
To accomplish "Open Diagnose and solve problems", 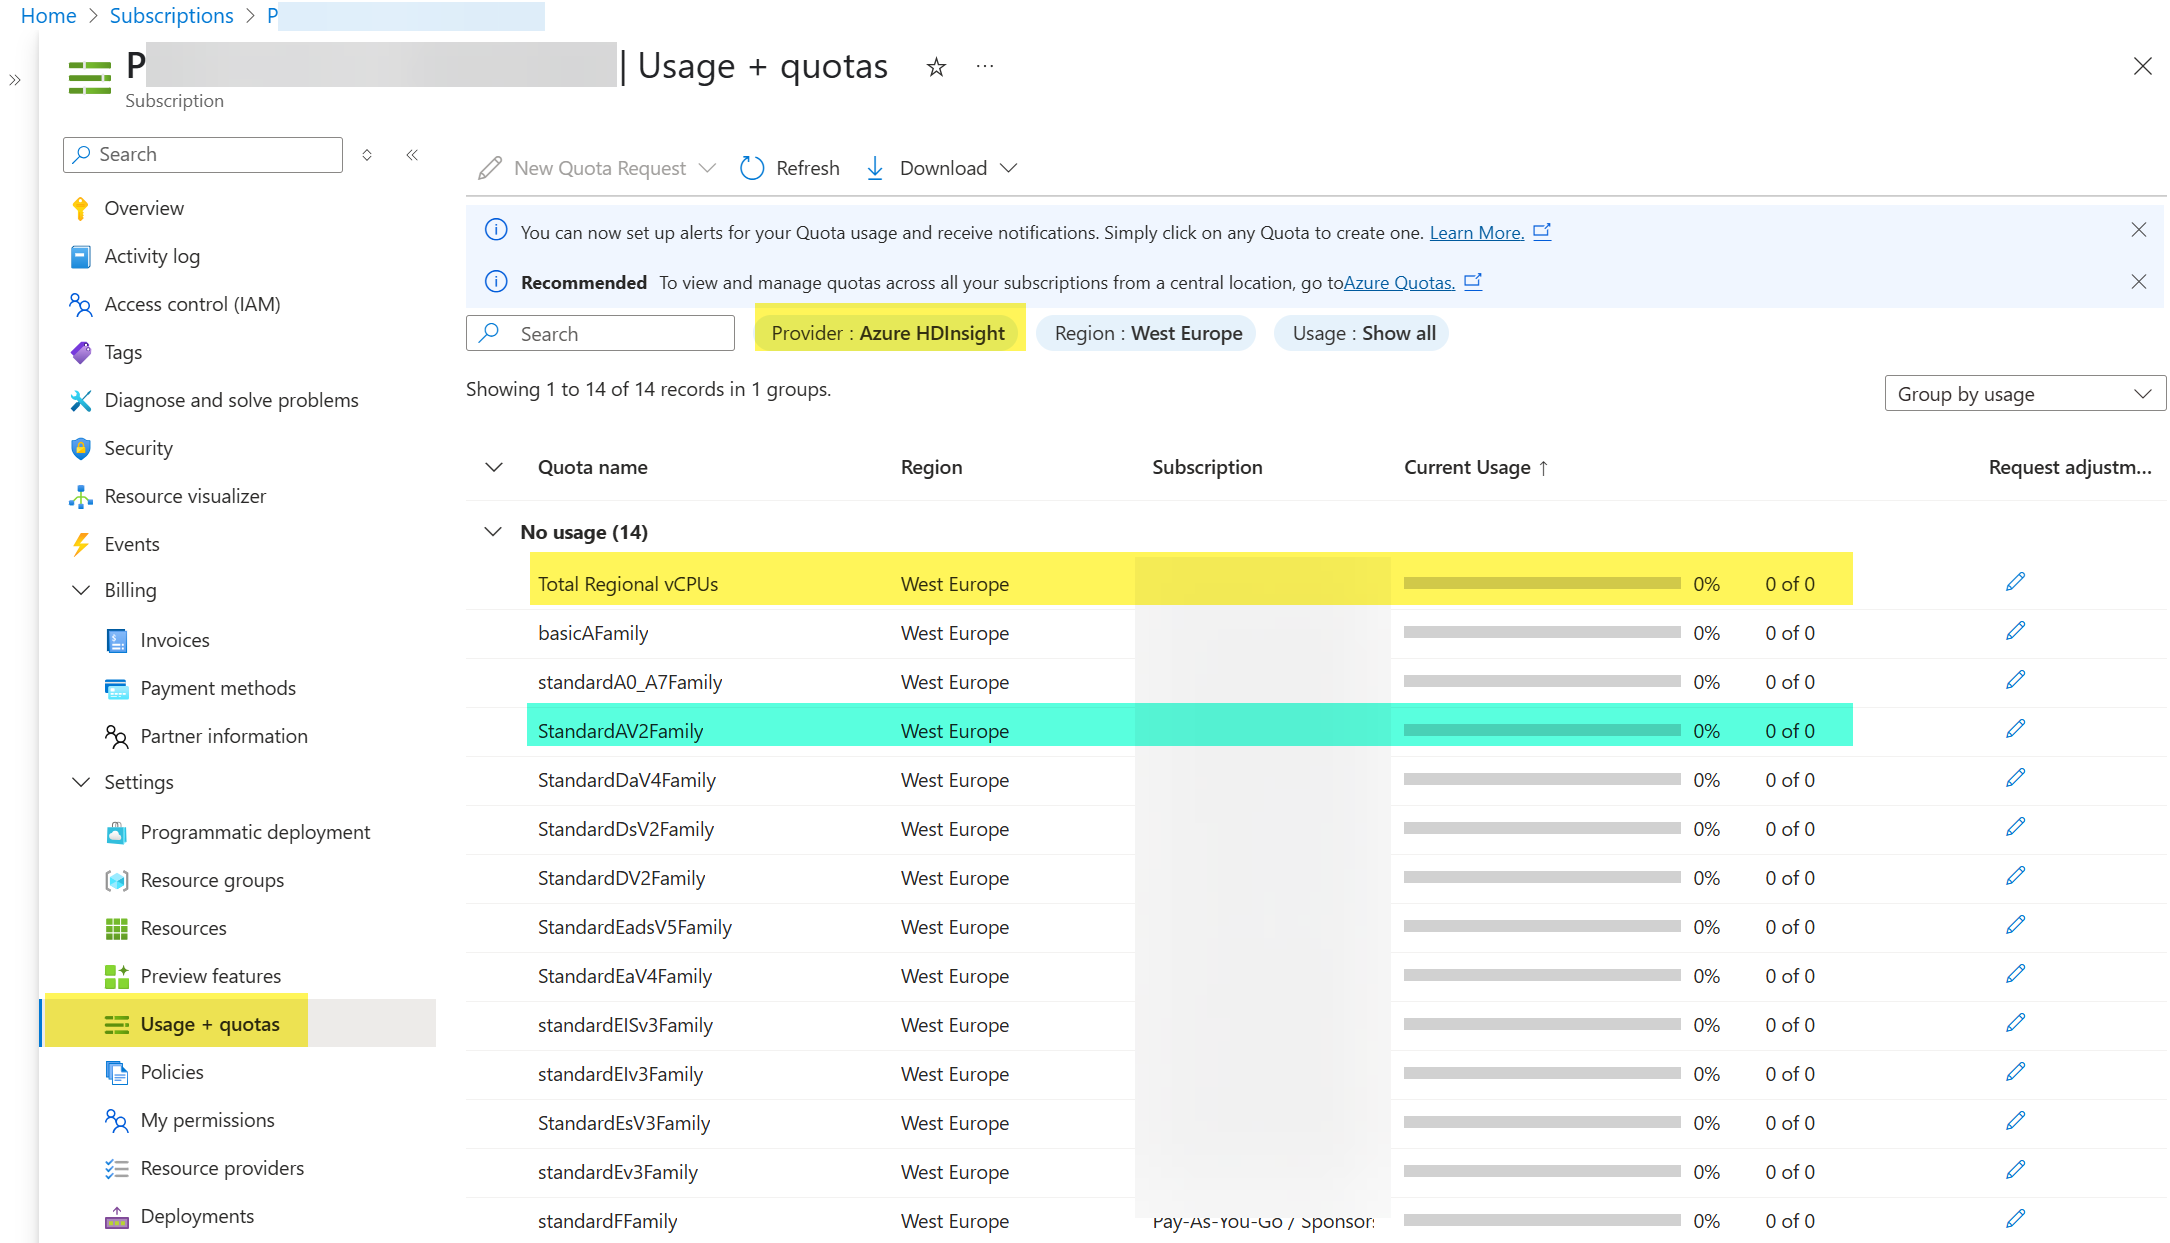I will pyautogui.click(x=231, y=400).
